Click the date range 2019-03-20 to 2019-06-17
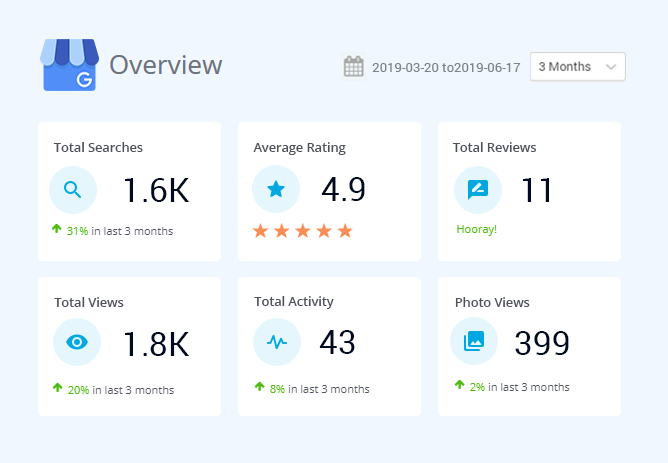This screenshot has width=668, height=463. [x=446, y=67]
